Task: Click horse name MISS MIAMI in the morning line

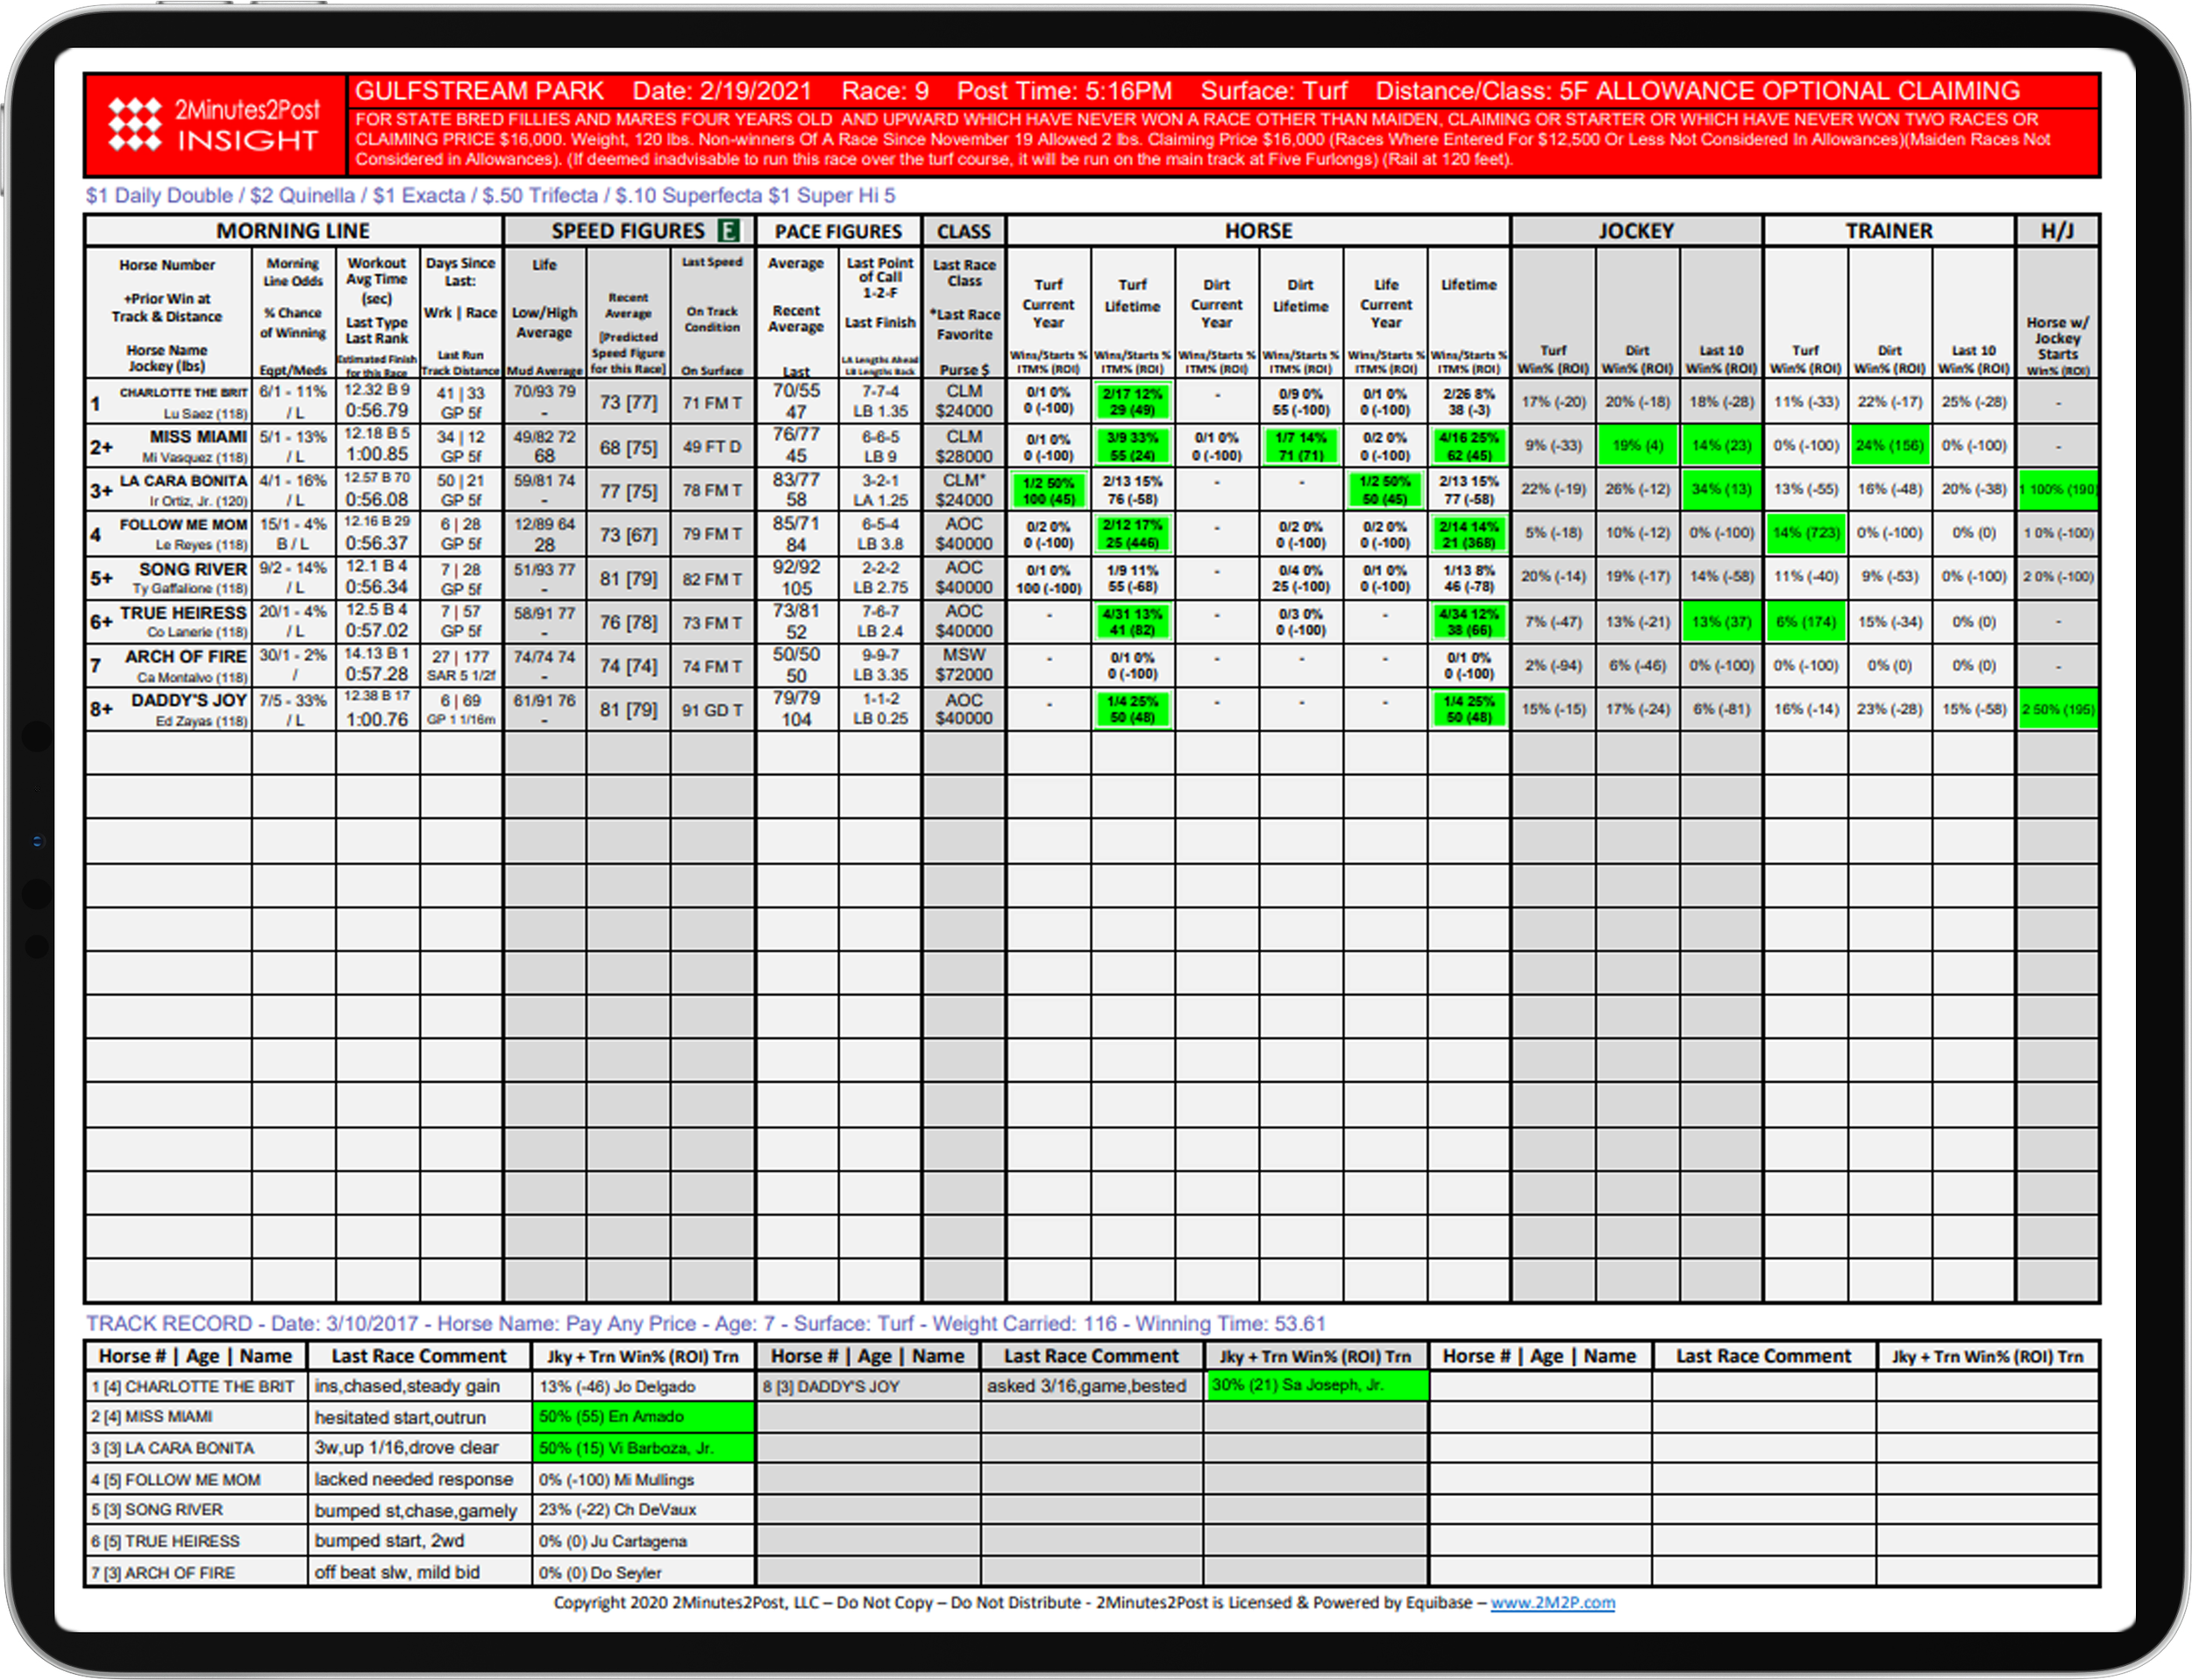Action: pyautogui.click(x=198, y=437)
